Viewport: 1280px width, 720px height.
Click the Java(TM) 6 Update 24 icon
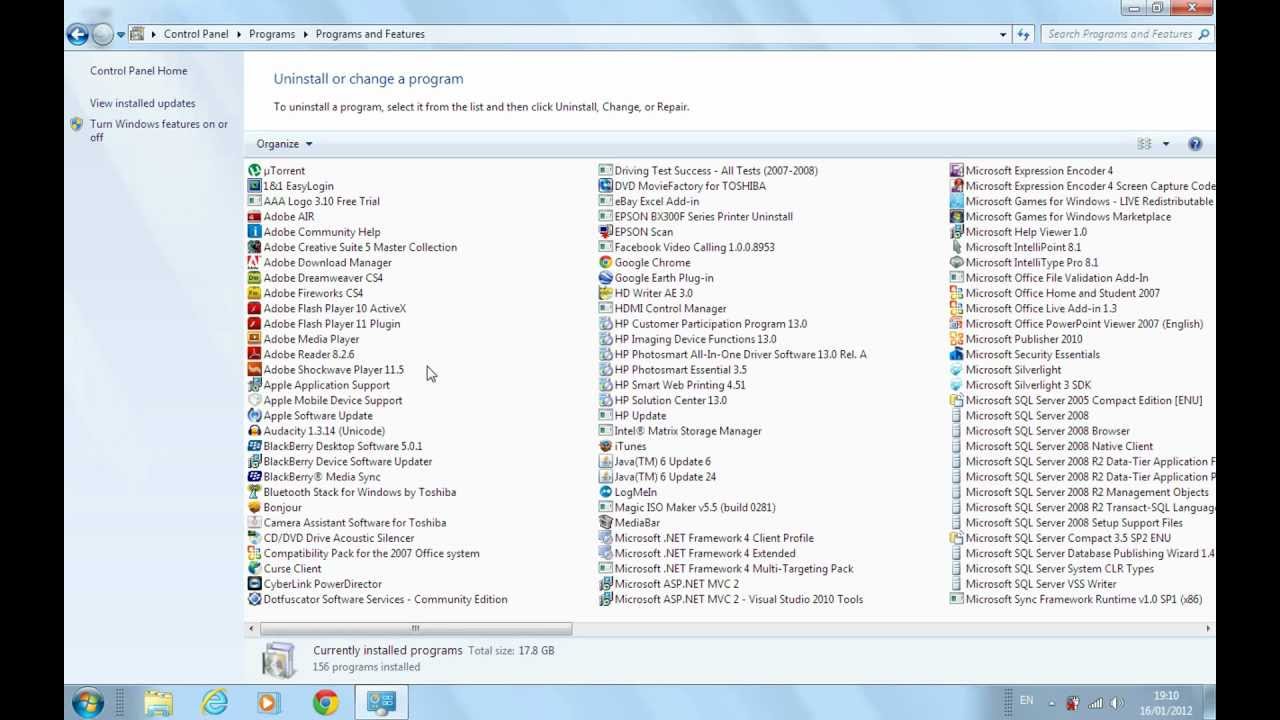(606, 477)
